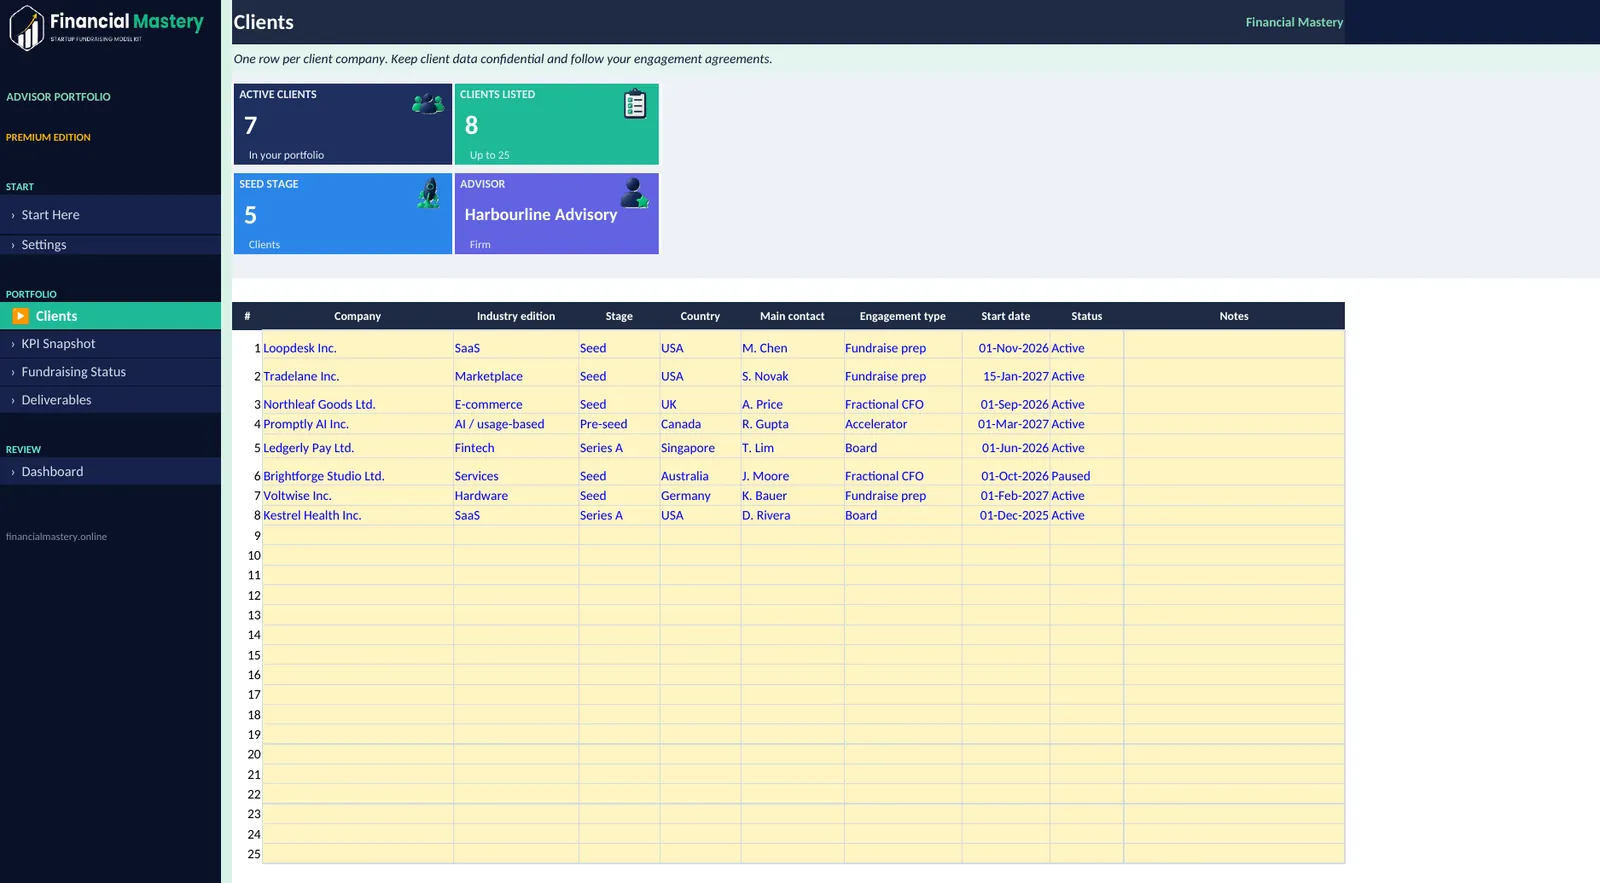Select company cell Promptly AI Inc.

[358, 424]
